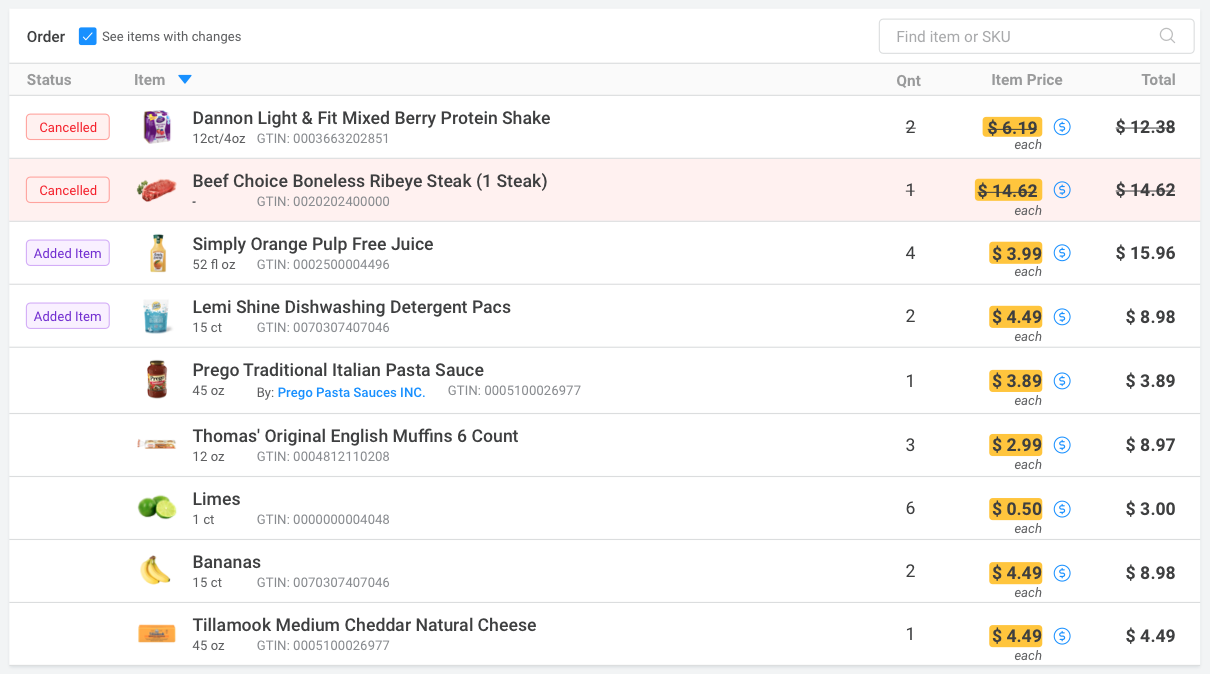Click the highlighted $ 0.50 Limes price
Image resolution: width=1210 pixels, height=674 pixels.
tap(1016, 509)
